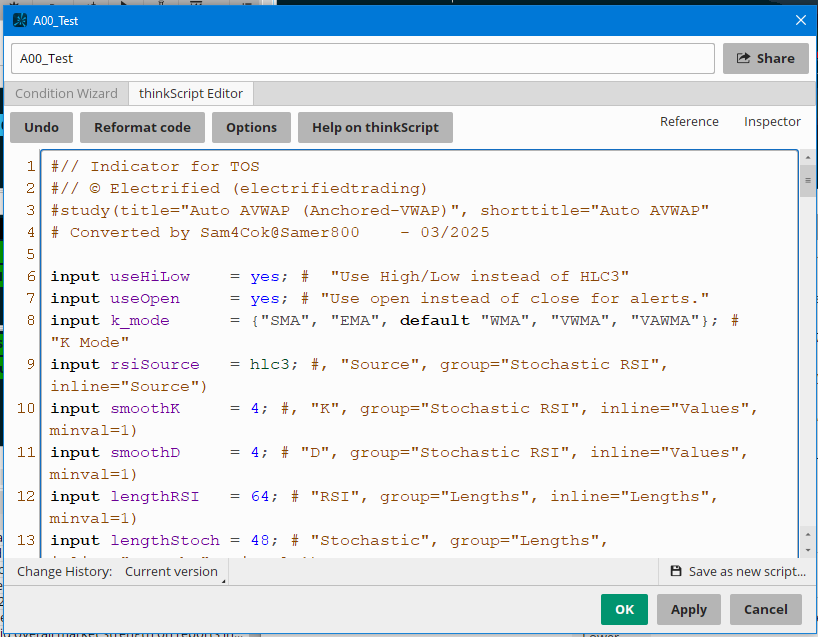Click the A00_Test script name field
Viewport: 818px width, 637px height.
pyautogui.click(x=362, y=58)
